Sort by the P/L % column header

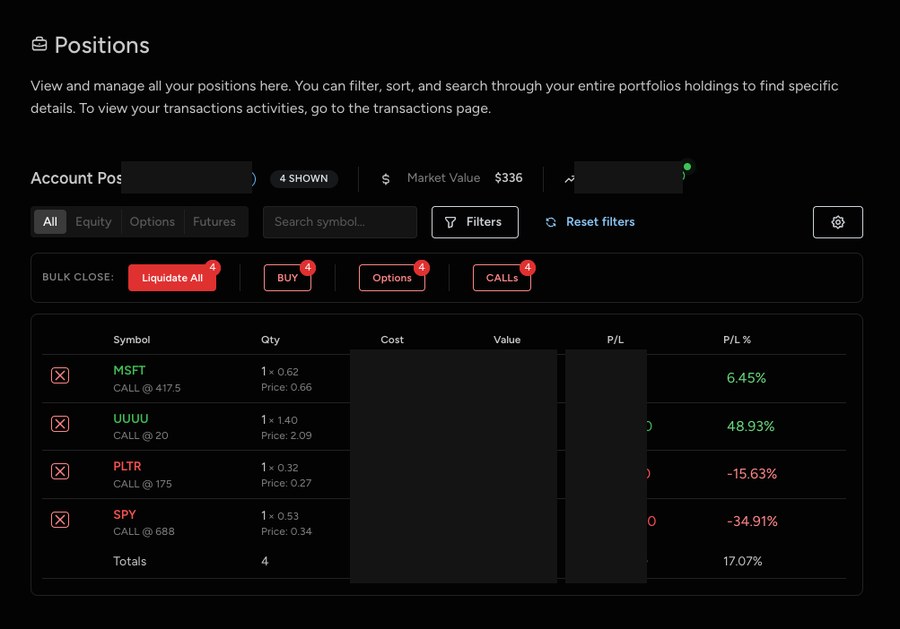[737, 340]
